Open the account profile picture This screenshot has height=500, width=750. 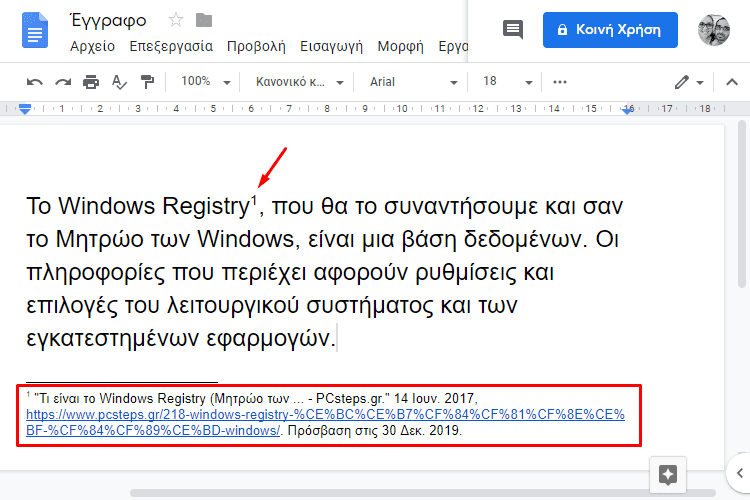[x=714, y=30]
